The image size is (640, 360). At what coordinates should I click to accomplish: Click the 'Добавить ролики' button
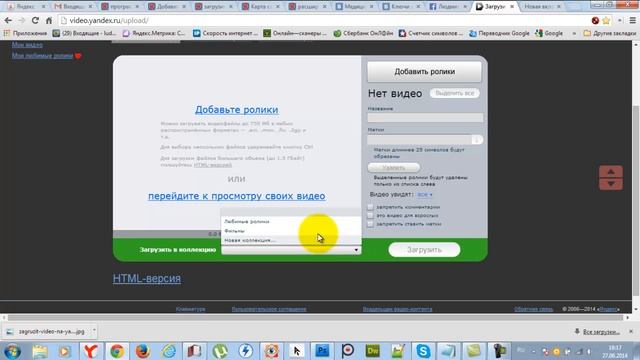[424, 72]
